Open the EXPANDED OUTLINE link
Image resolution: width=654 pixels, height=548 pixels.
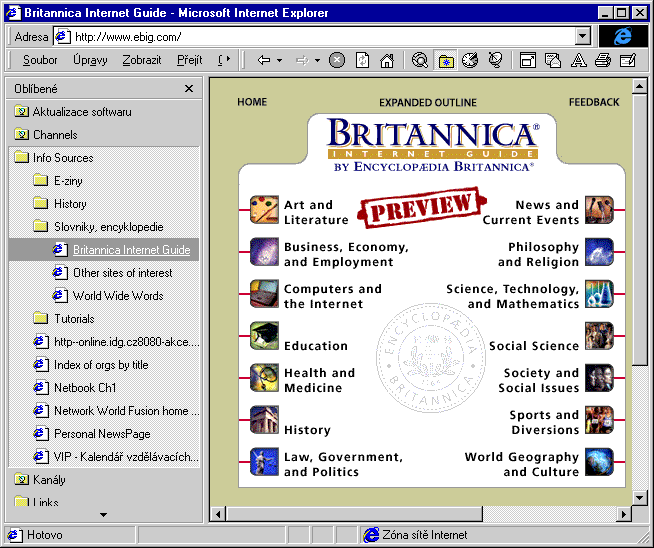428,103
